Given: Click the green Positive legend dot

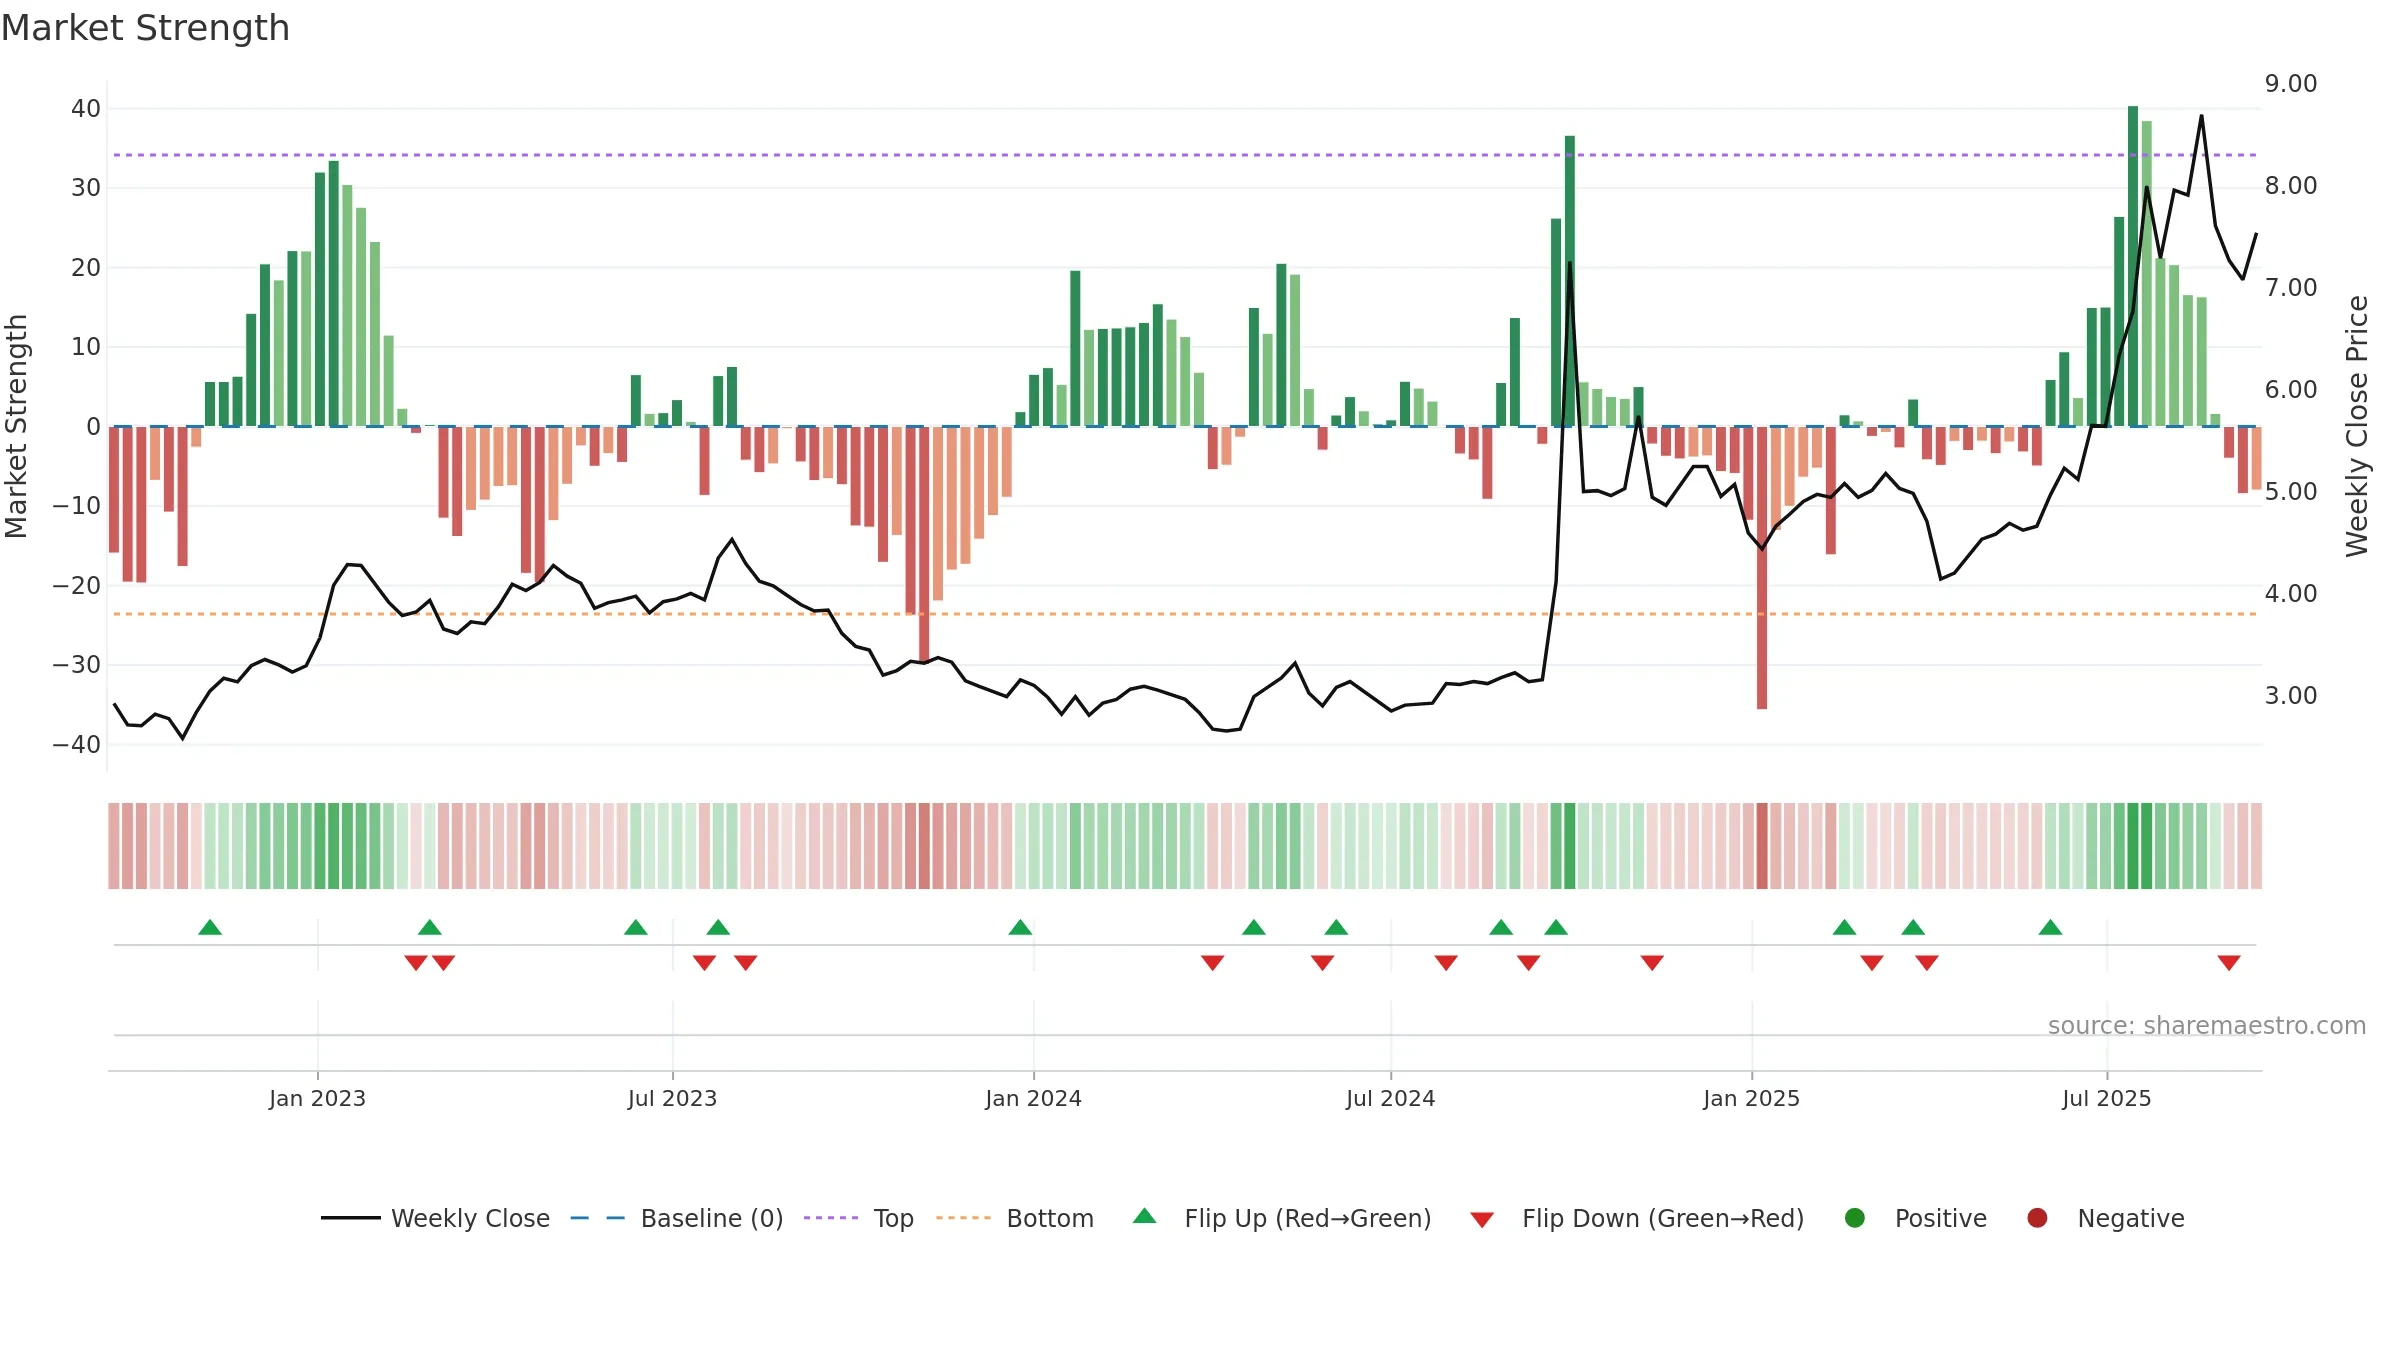Looking at the screenshot, I should coord(1855,1218).
